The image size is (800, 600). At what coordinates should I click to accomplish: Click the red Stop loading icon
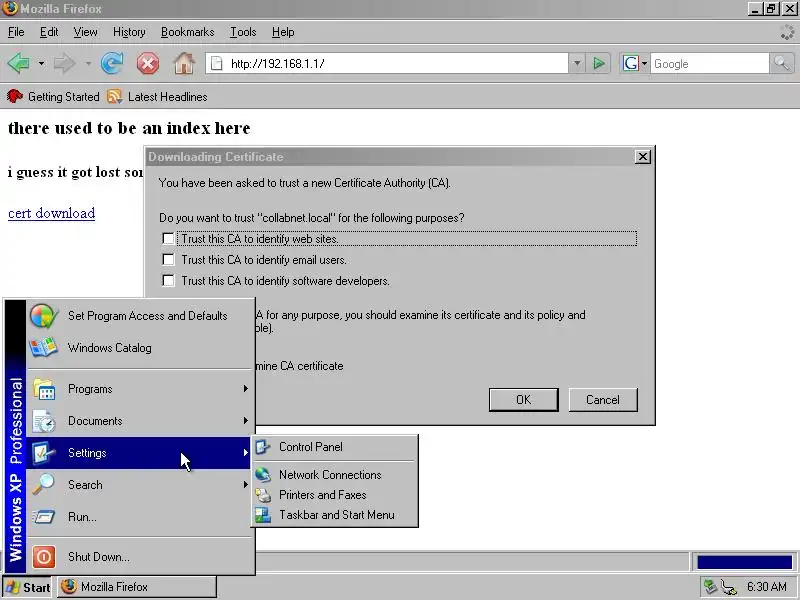147,63
